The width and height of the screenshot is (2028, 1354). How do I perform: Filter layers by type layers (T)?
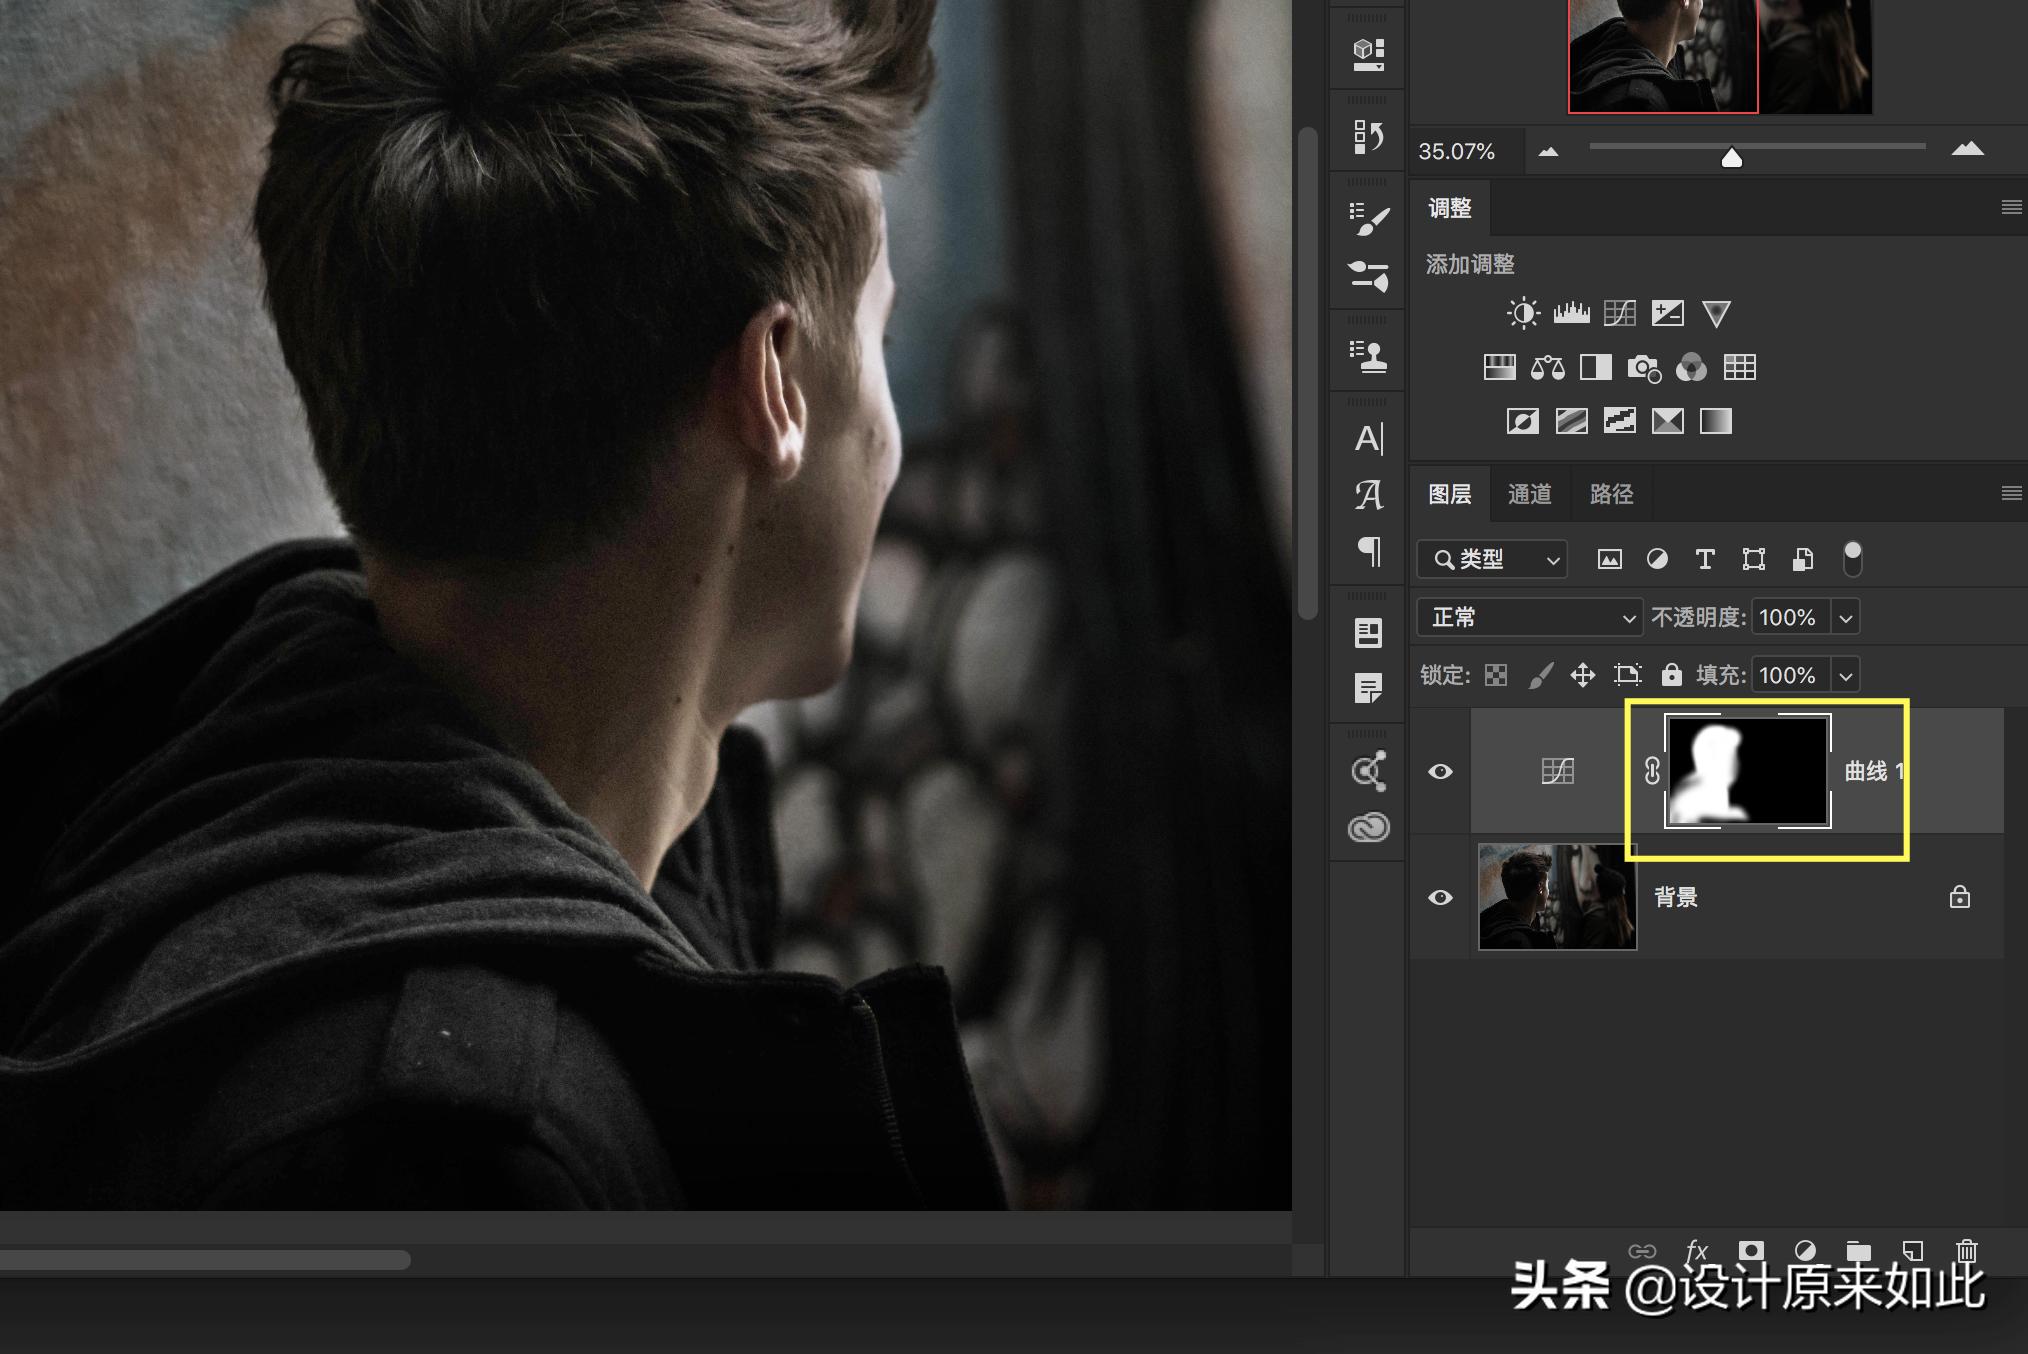(1705, 559)
